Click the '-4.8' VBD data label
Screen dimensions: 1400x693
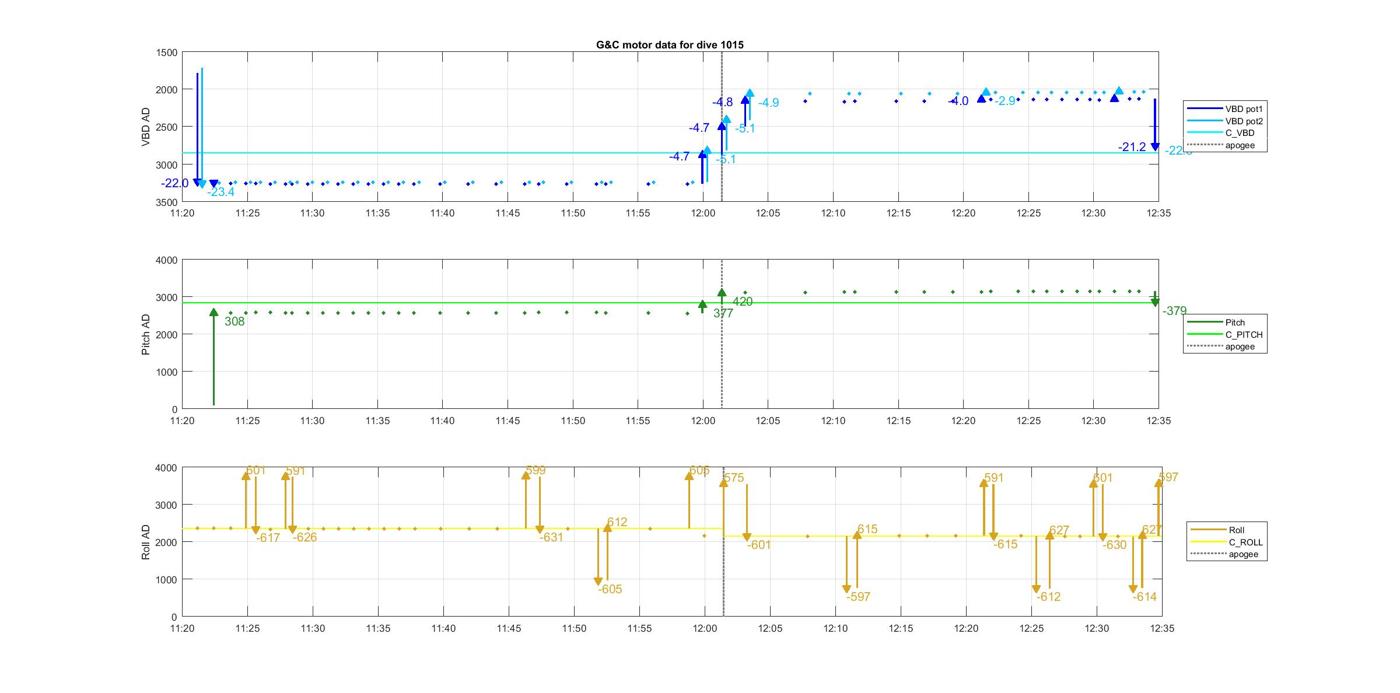722,102
